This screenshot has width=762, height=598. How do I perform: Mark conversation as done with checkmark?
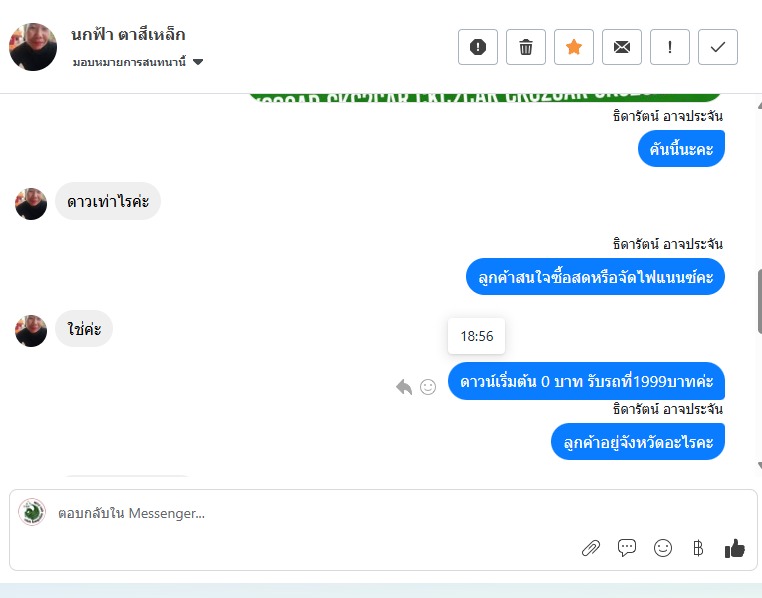pos(718,47)
